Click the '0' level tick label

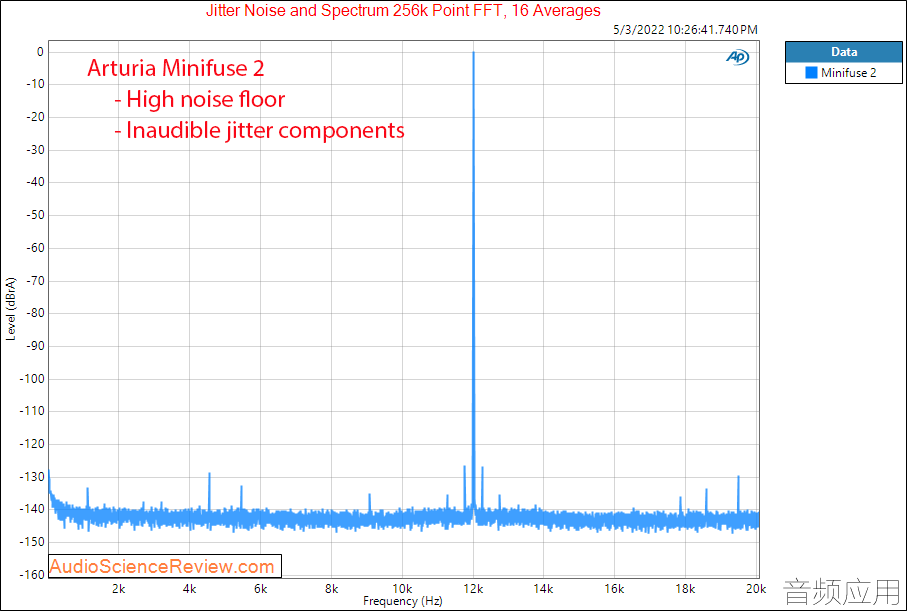pos(40,52)
